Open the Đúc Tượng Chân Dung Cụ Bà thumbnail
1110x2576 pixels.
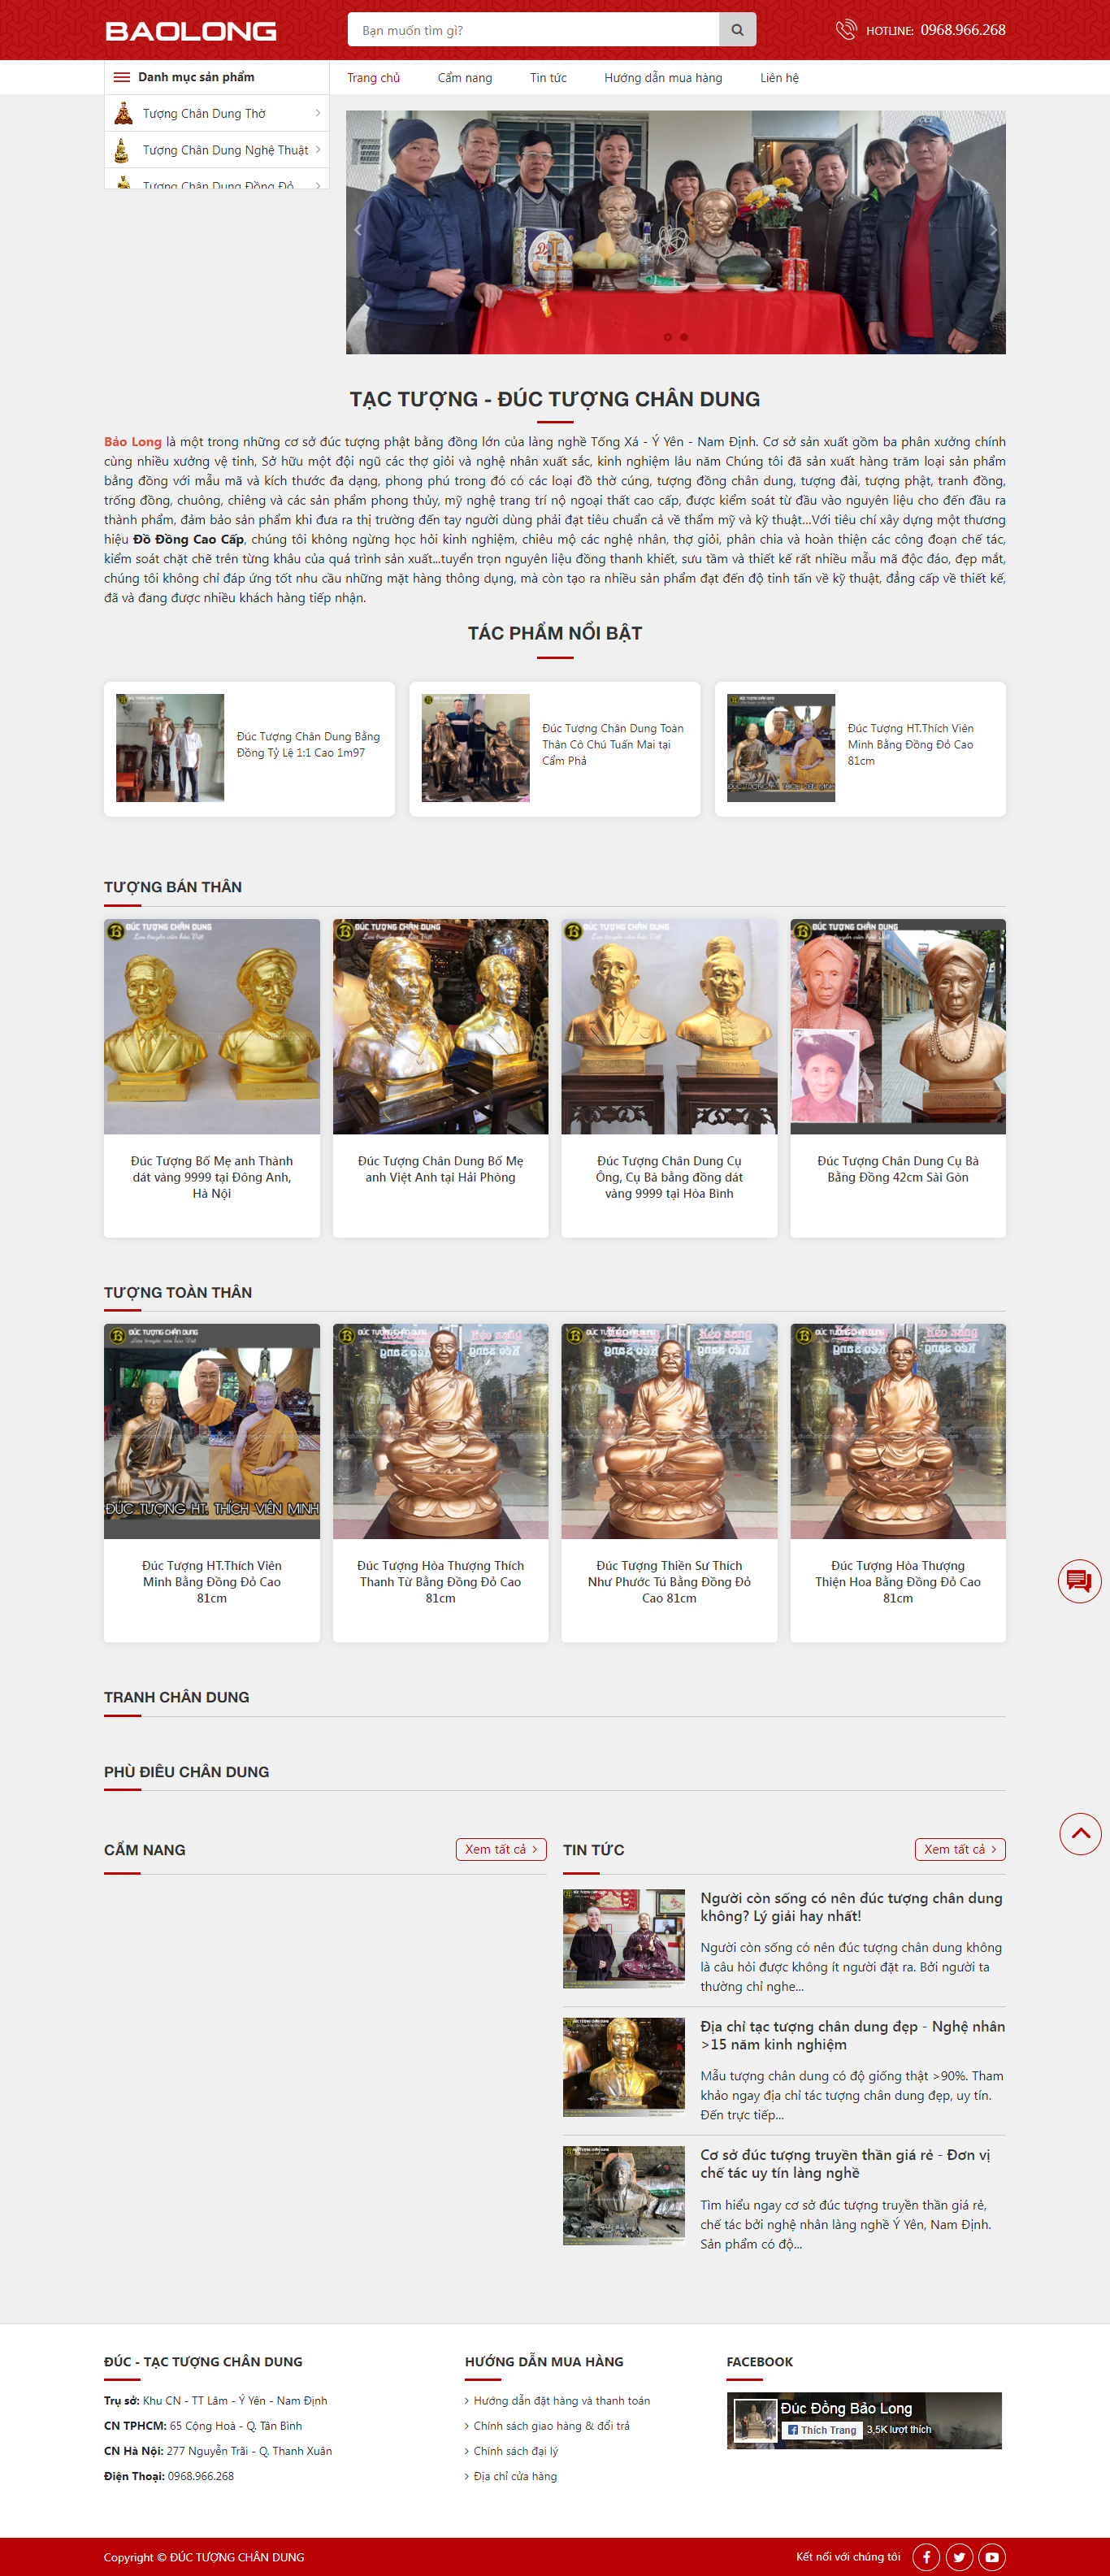tap(897, 1027)
